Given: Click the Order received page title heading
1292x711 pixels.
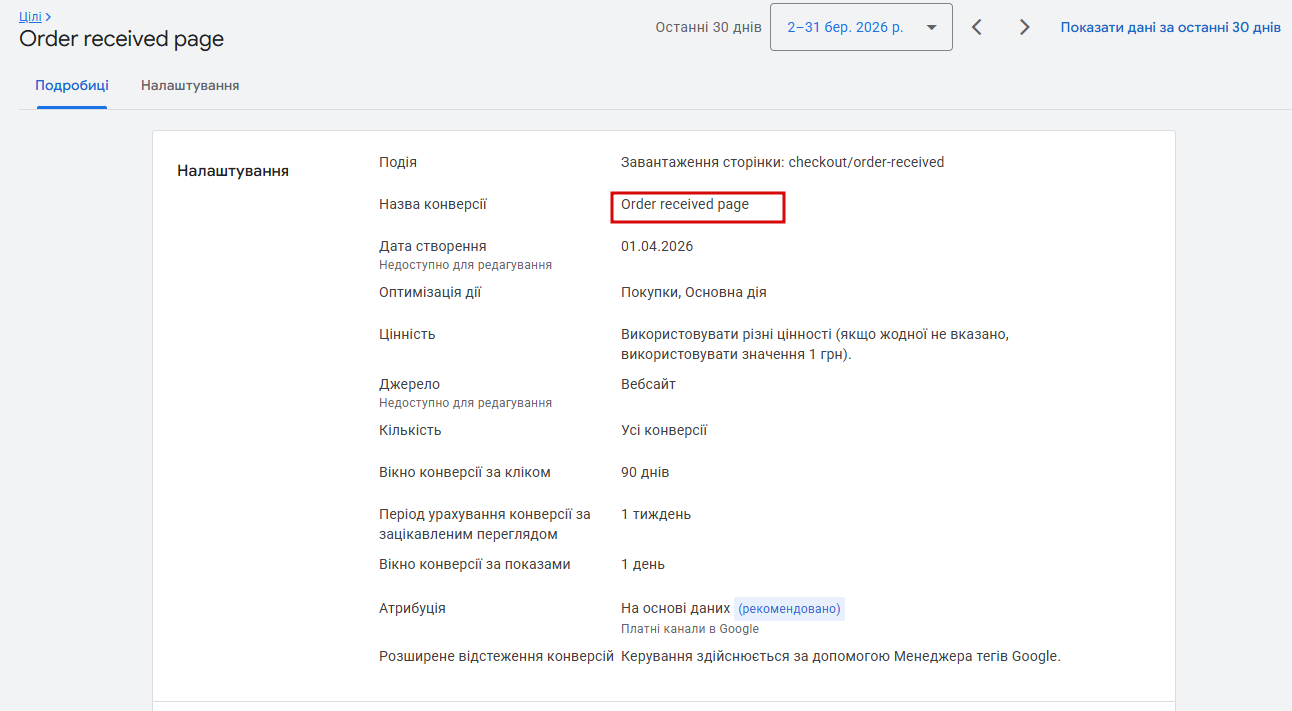Looking at the screenshot, I should (122, 39).
